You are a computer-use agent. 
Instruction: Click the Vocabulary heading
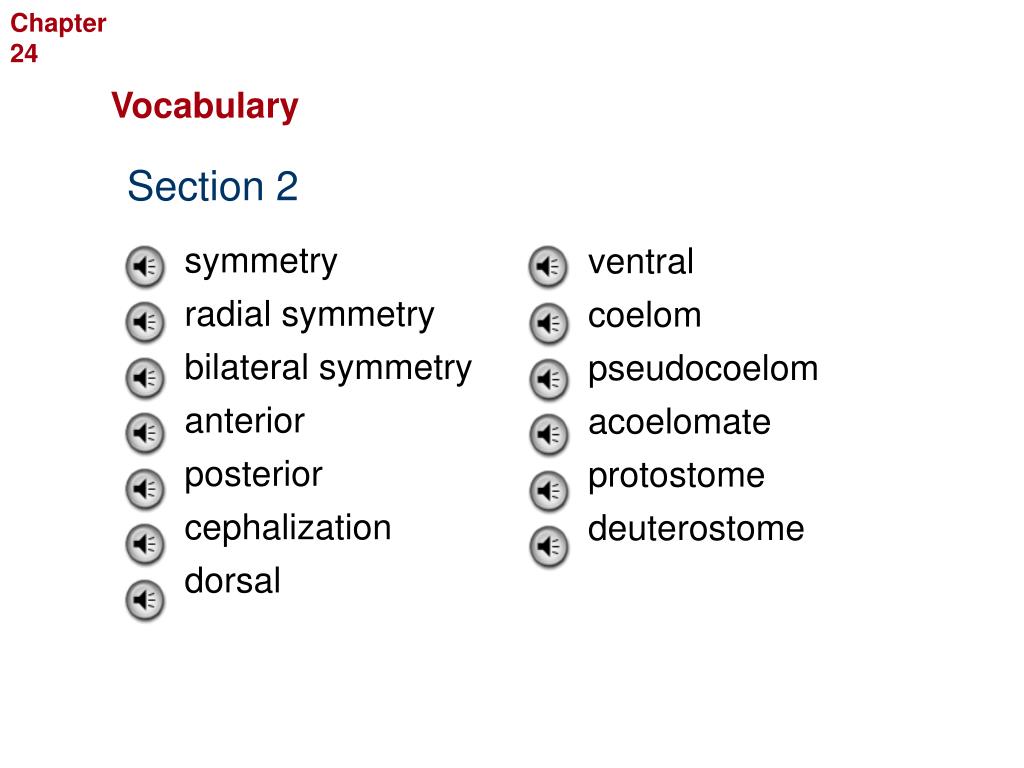pyautogui.click(x=204, y=106)
